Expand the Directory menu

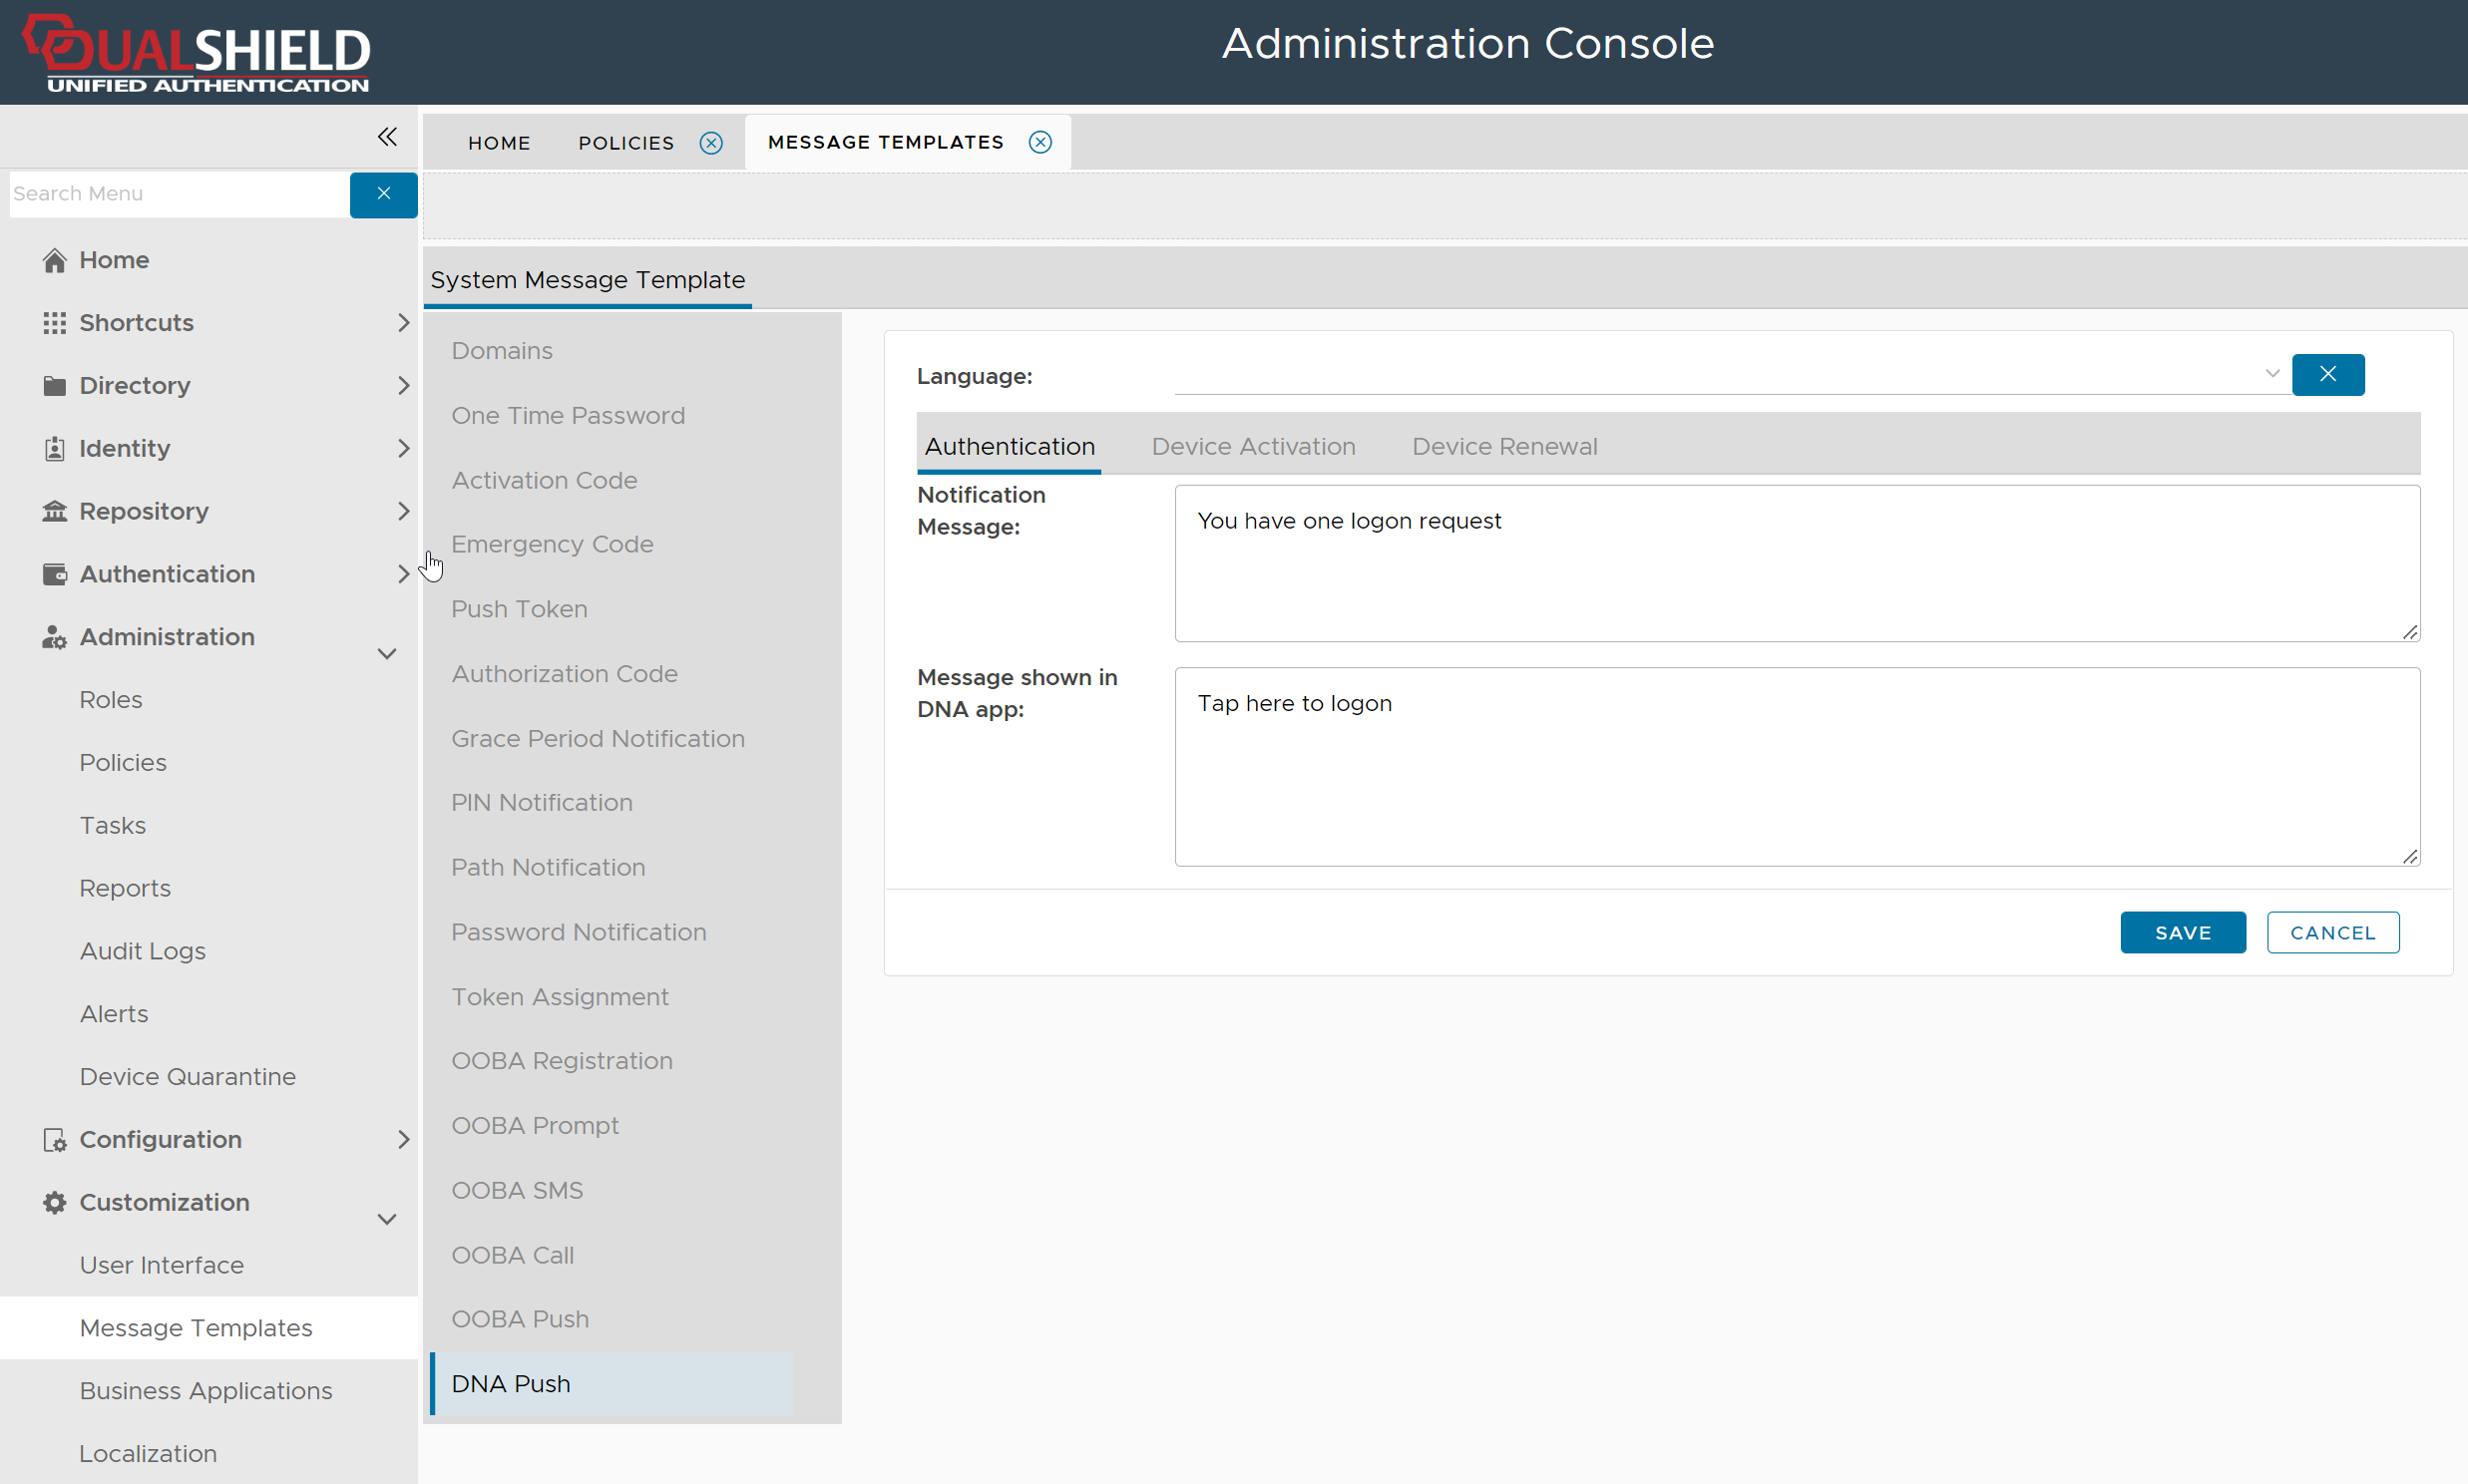[403, 386]
